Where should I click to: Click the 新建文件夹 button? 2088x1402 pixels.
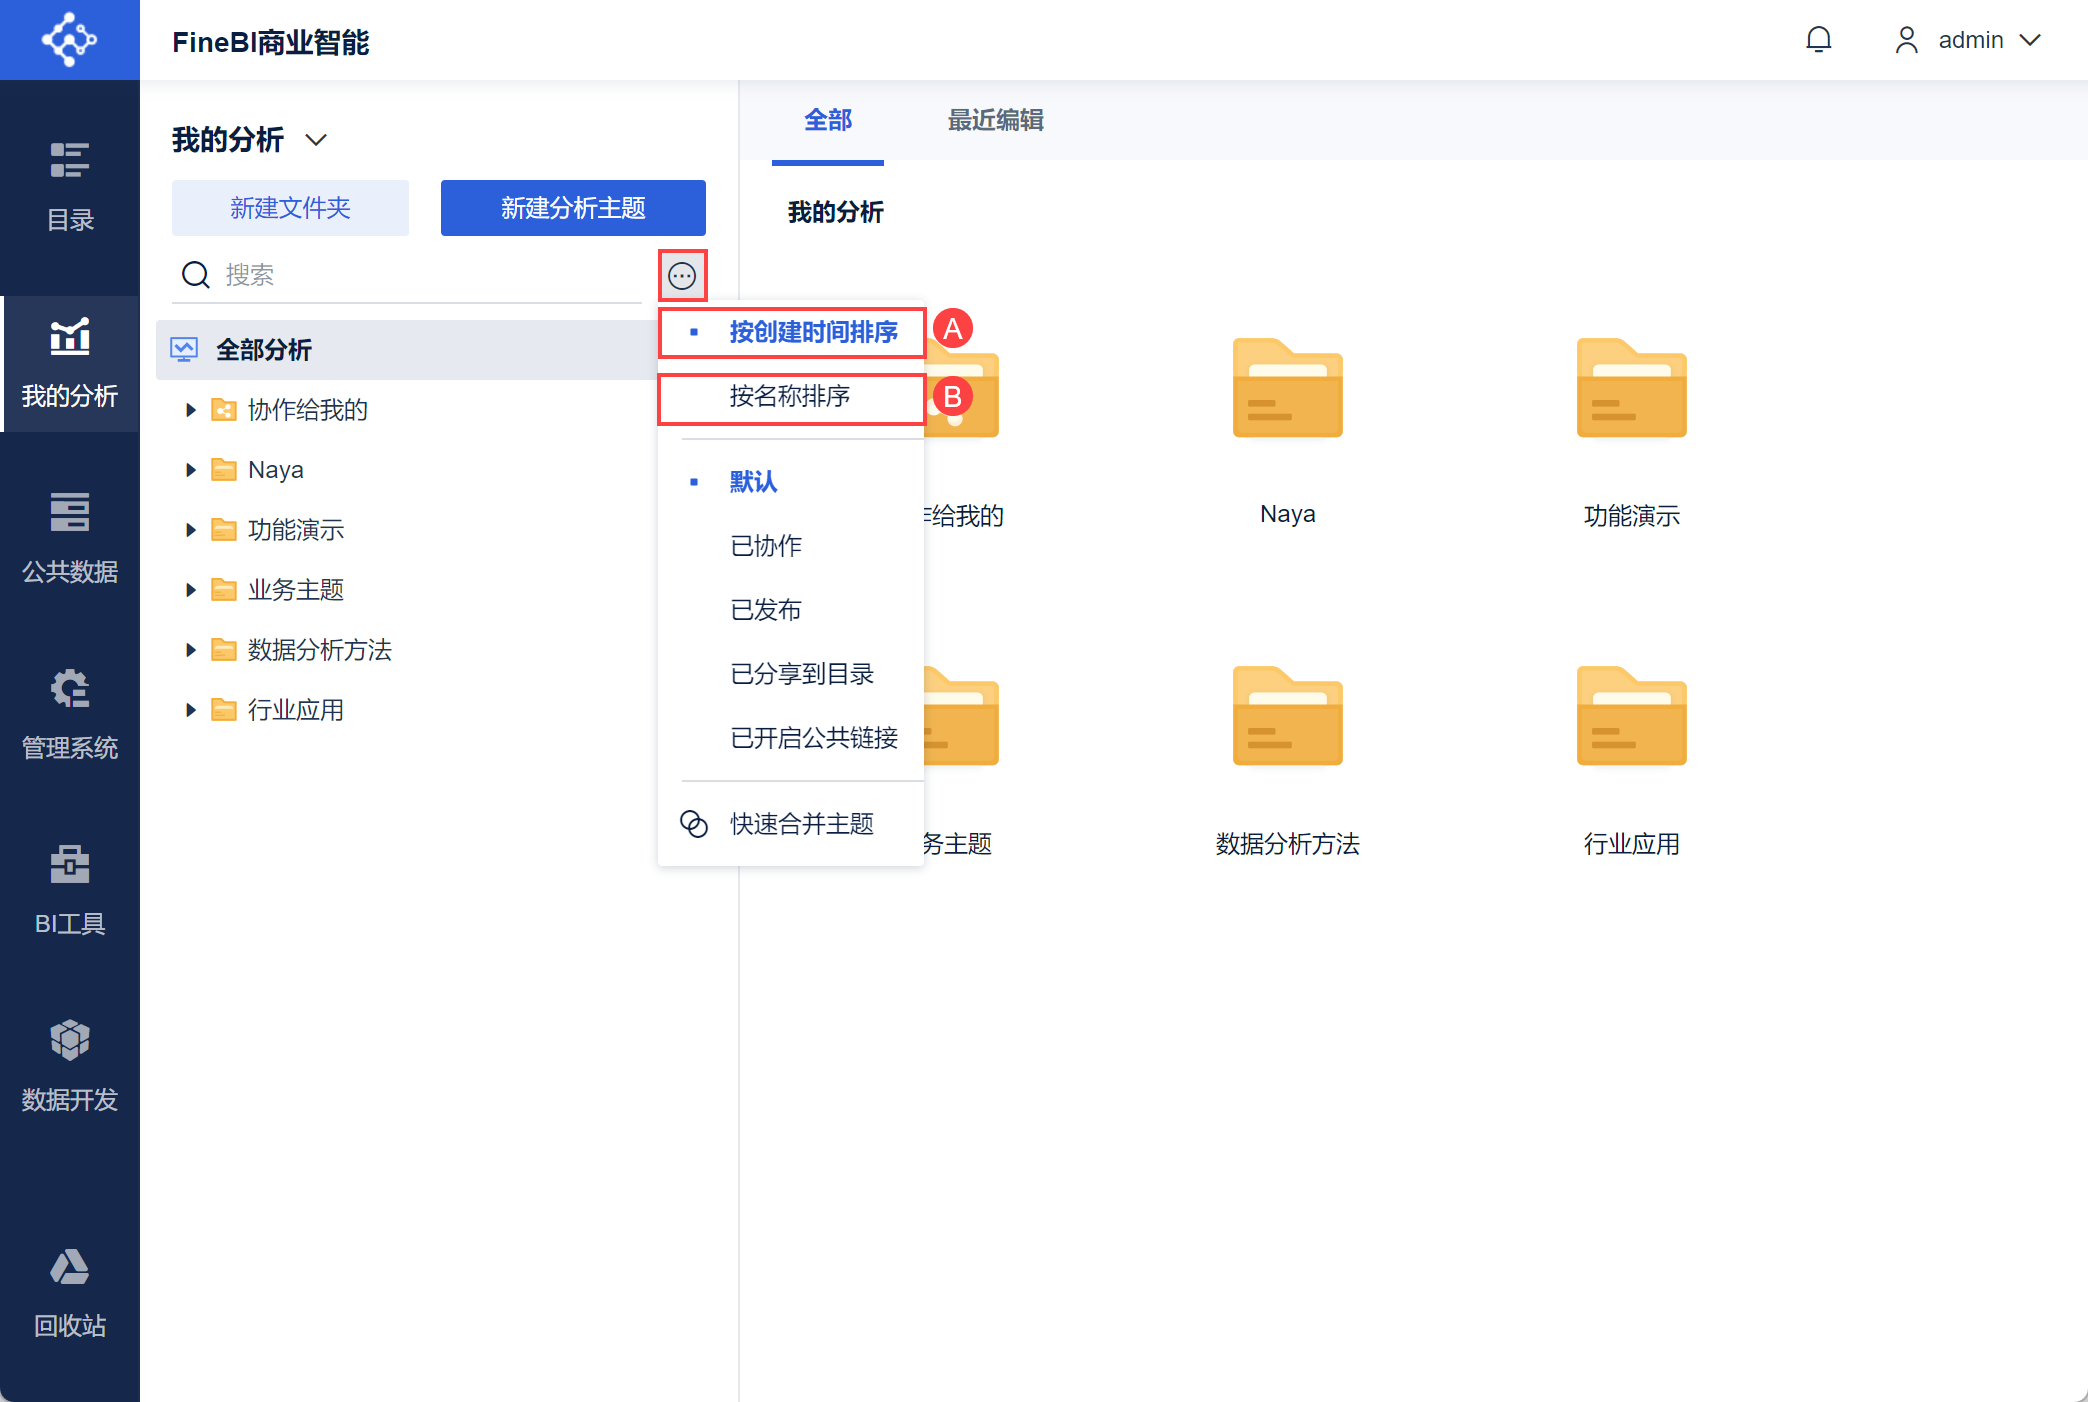point(290,208)
